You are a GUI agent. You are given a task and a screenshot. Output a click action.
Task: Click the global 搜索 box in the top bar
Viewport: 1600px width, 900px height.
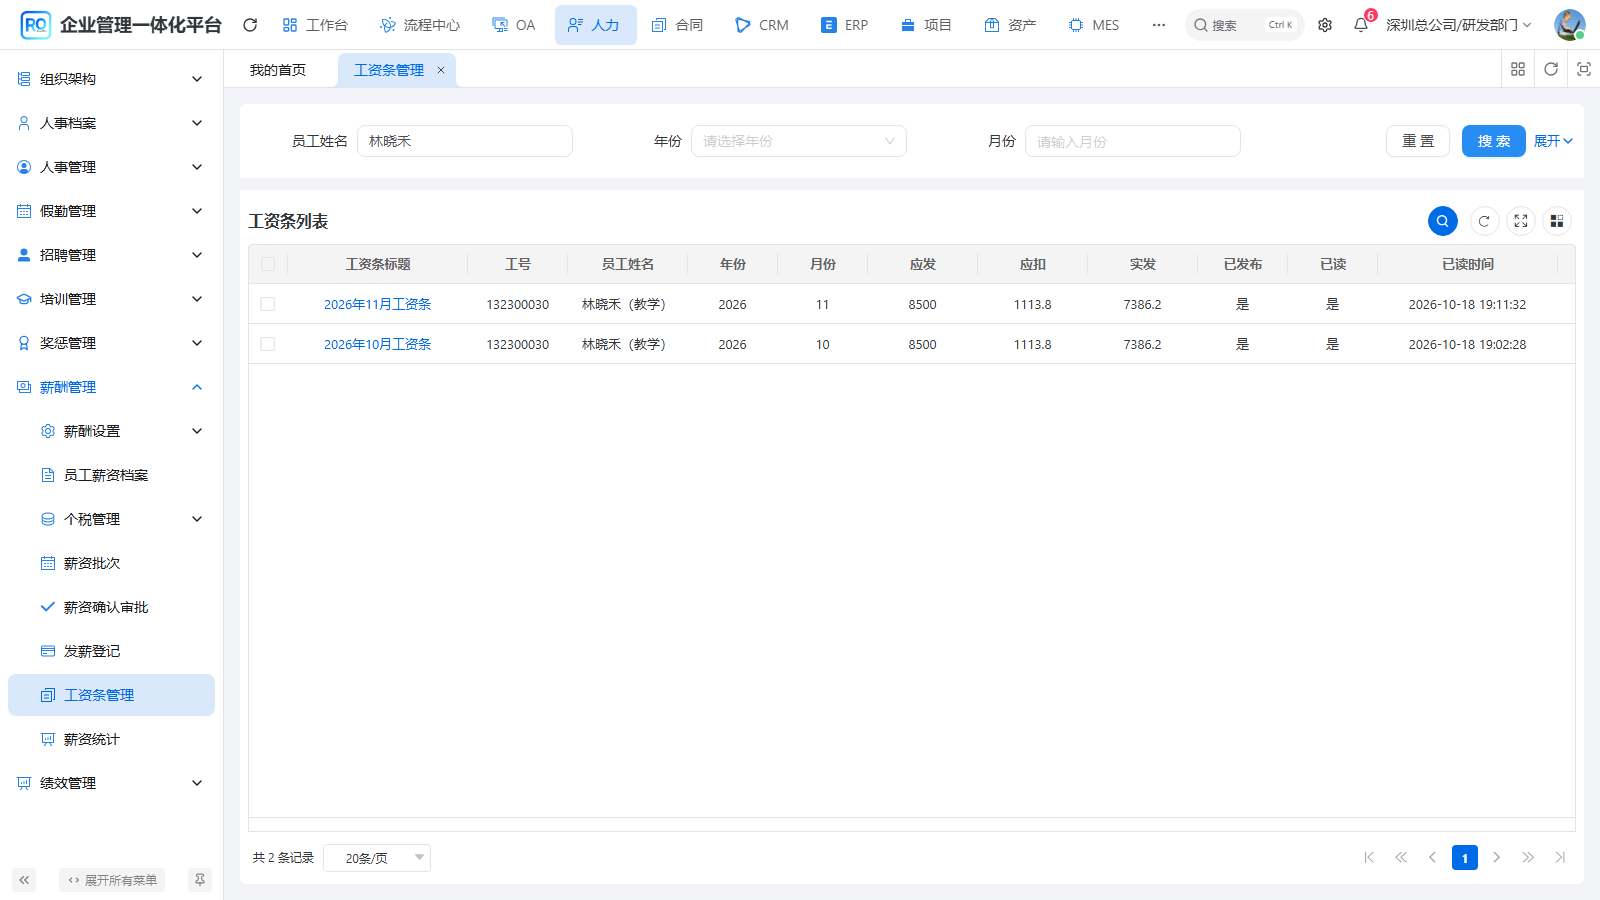point(1245,25)
